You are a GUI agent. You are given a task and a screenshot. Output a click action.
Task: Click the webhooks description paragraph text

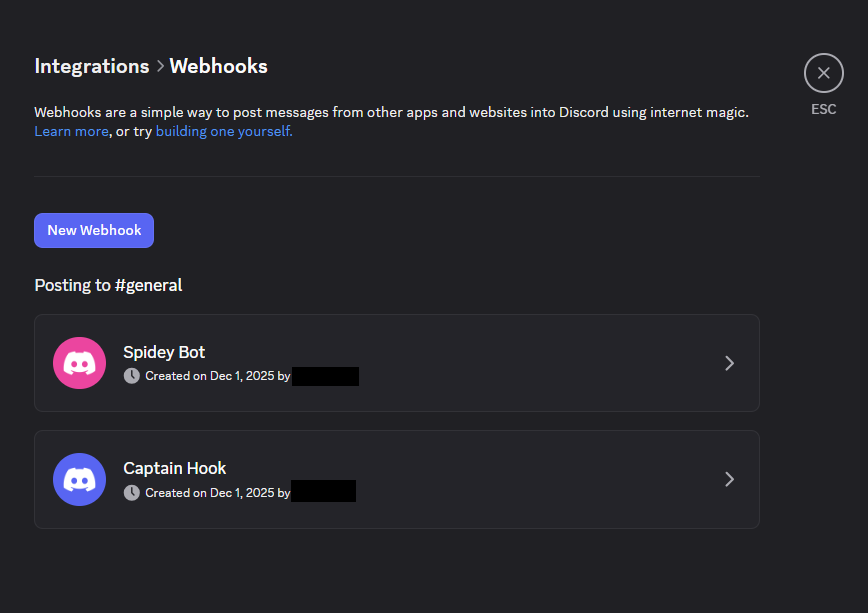(390, 112)
